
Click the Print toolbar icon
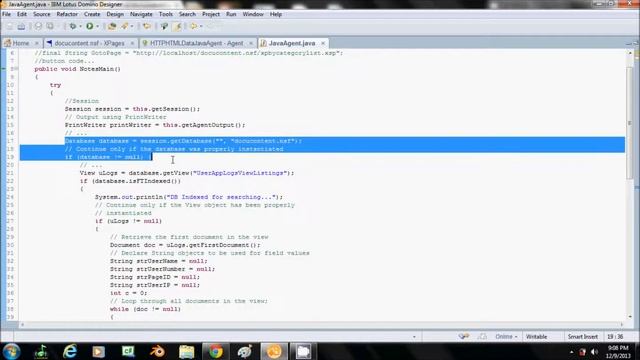tap(38, 27)
